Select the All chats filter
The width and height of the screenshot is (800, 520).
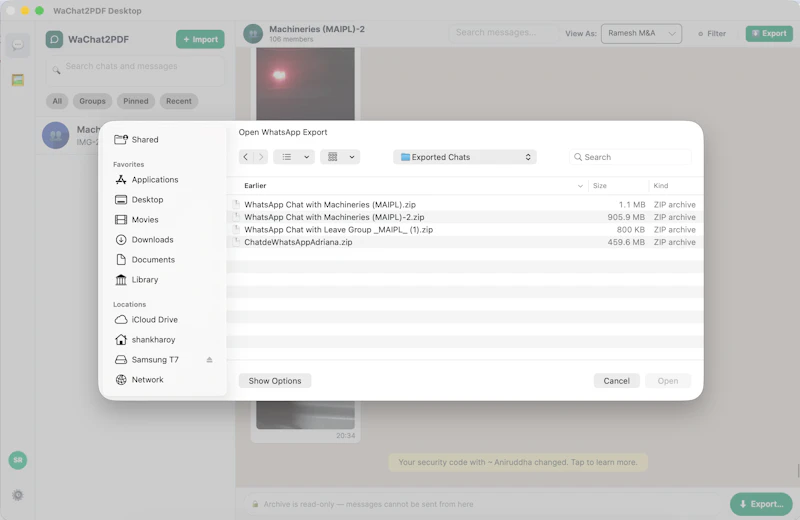click(x=57, y=101)
